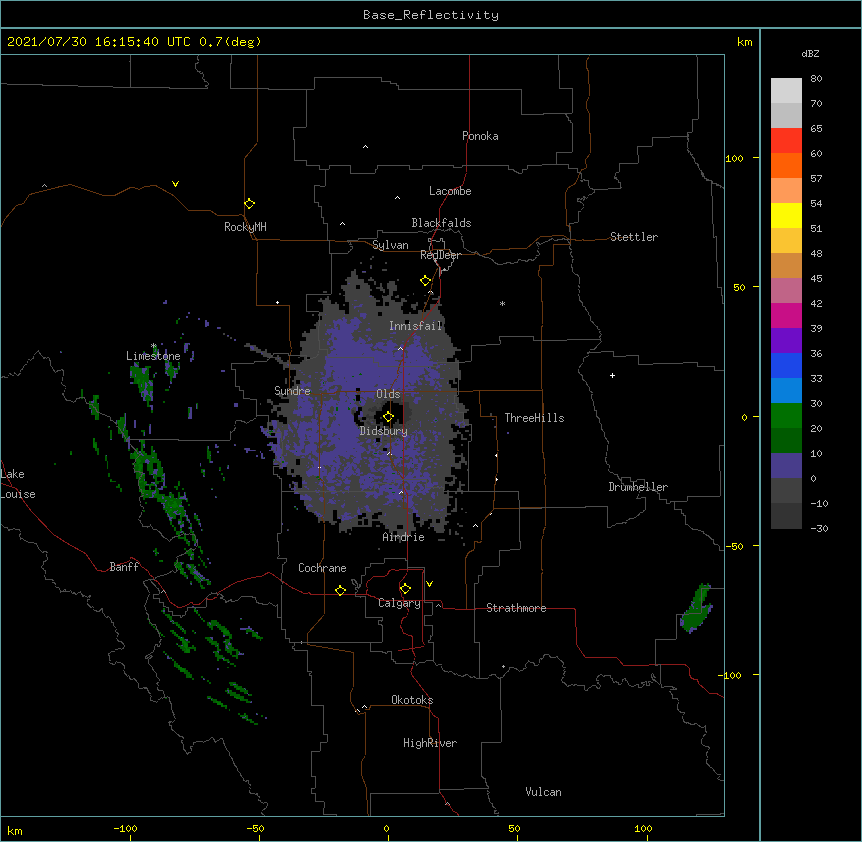Click the Base_Reflectivity title
Image resolution: width=862 pixels, height=842 pixels.
point(431,15)
